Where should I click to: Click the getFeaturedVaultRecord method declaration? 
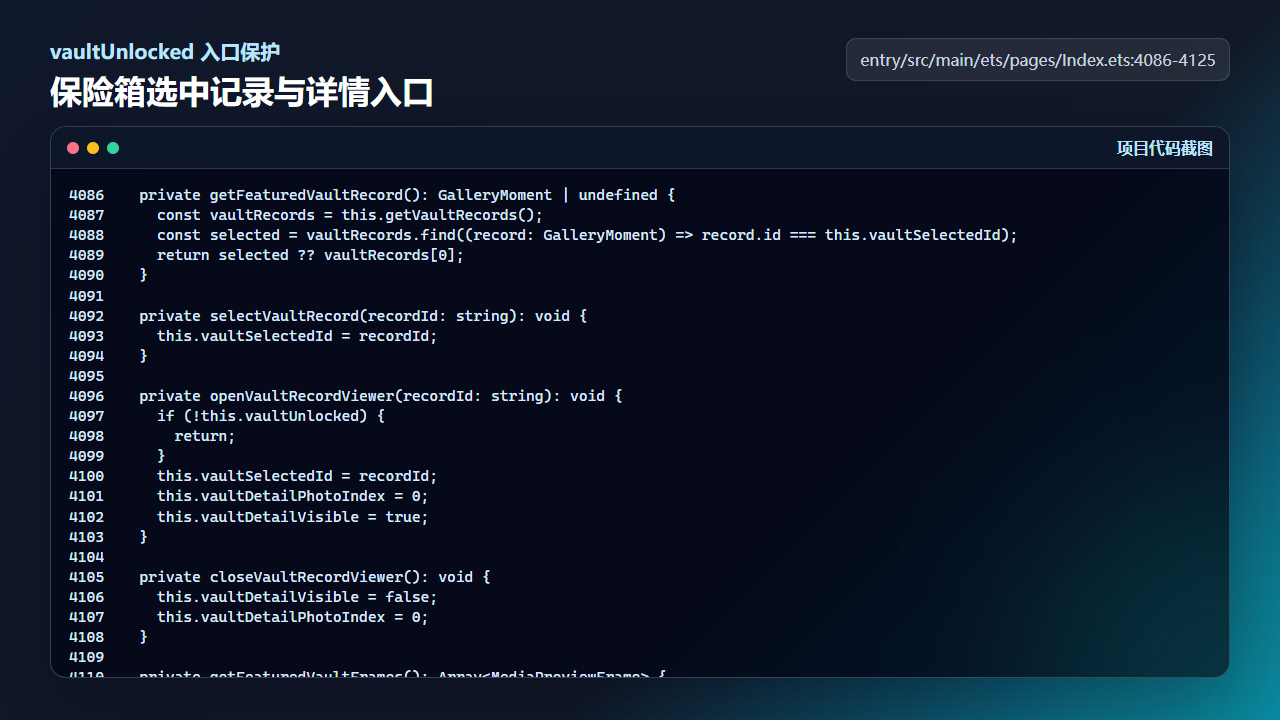[x=407, y=195]
